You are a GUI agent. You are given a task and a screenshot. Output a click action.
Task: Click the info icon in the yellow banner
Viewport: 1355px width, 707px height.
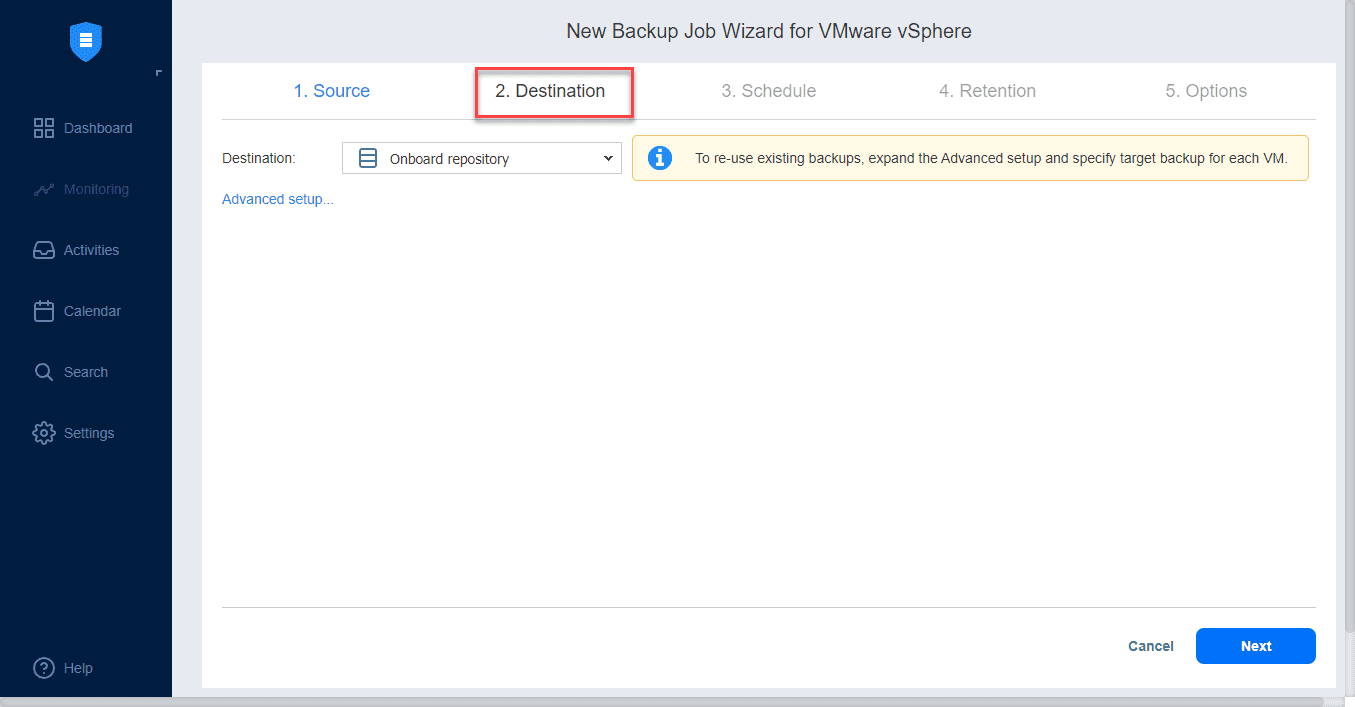click(x=660, y=158)
